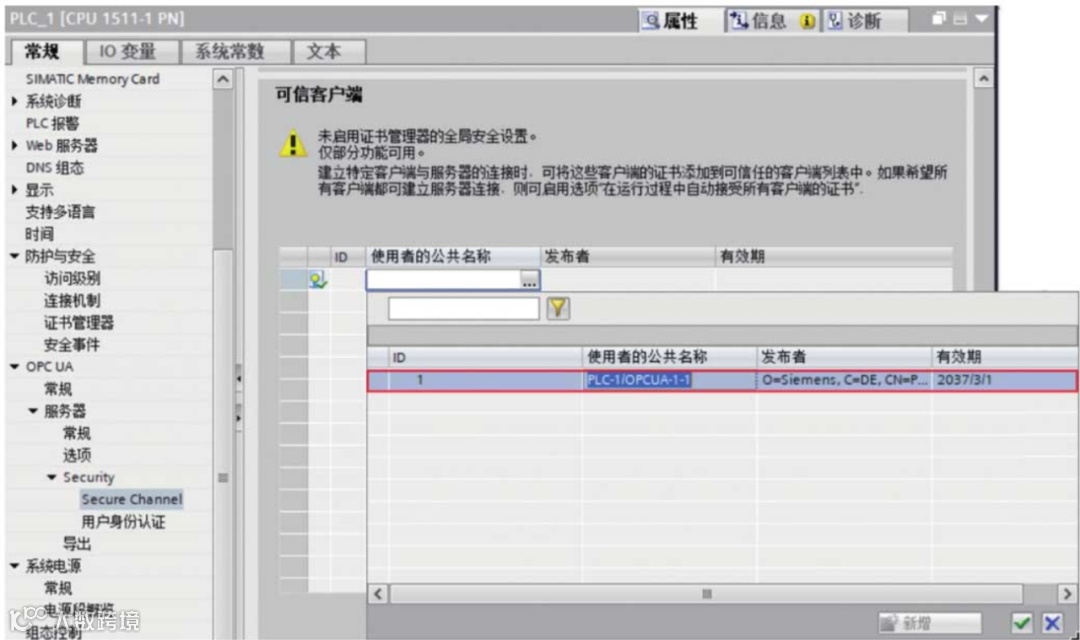Click the 属性 properties icon tab
Image resolution: width=1080 pixels, height=640 pixels.
(670, 21)
